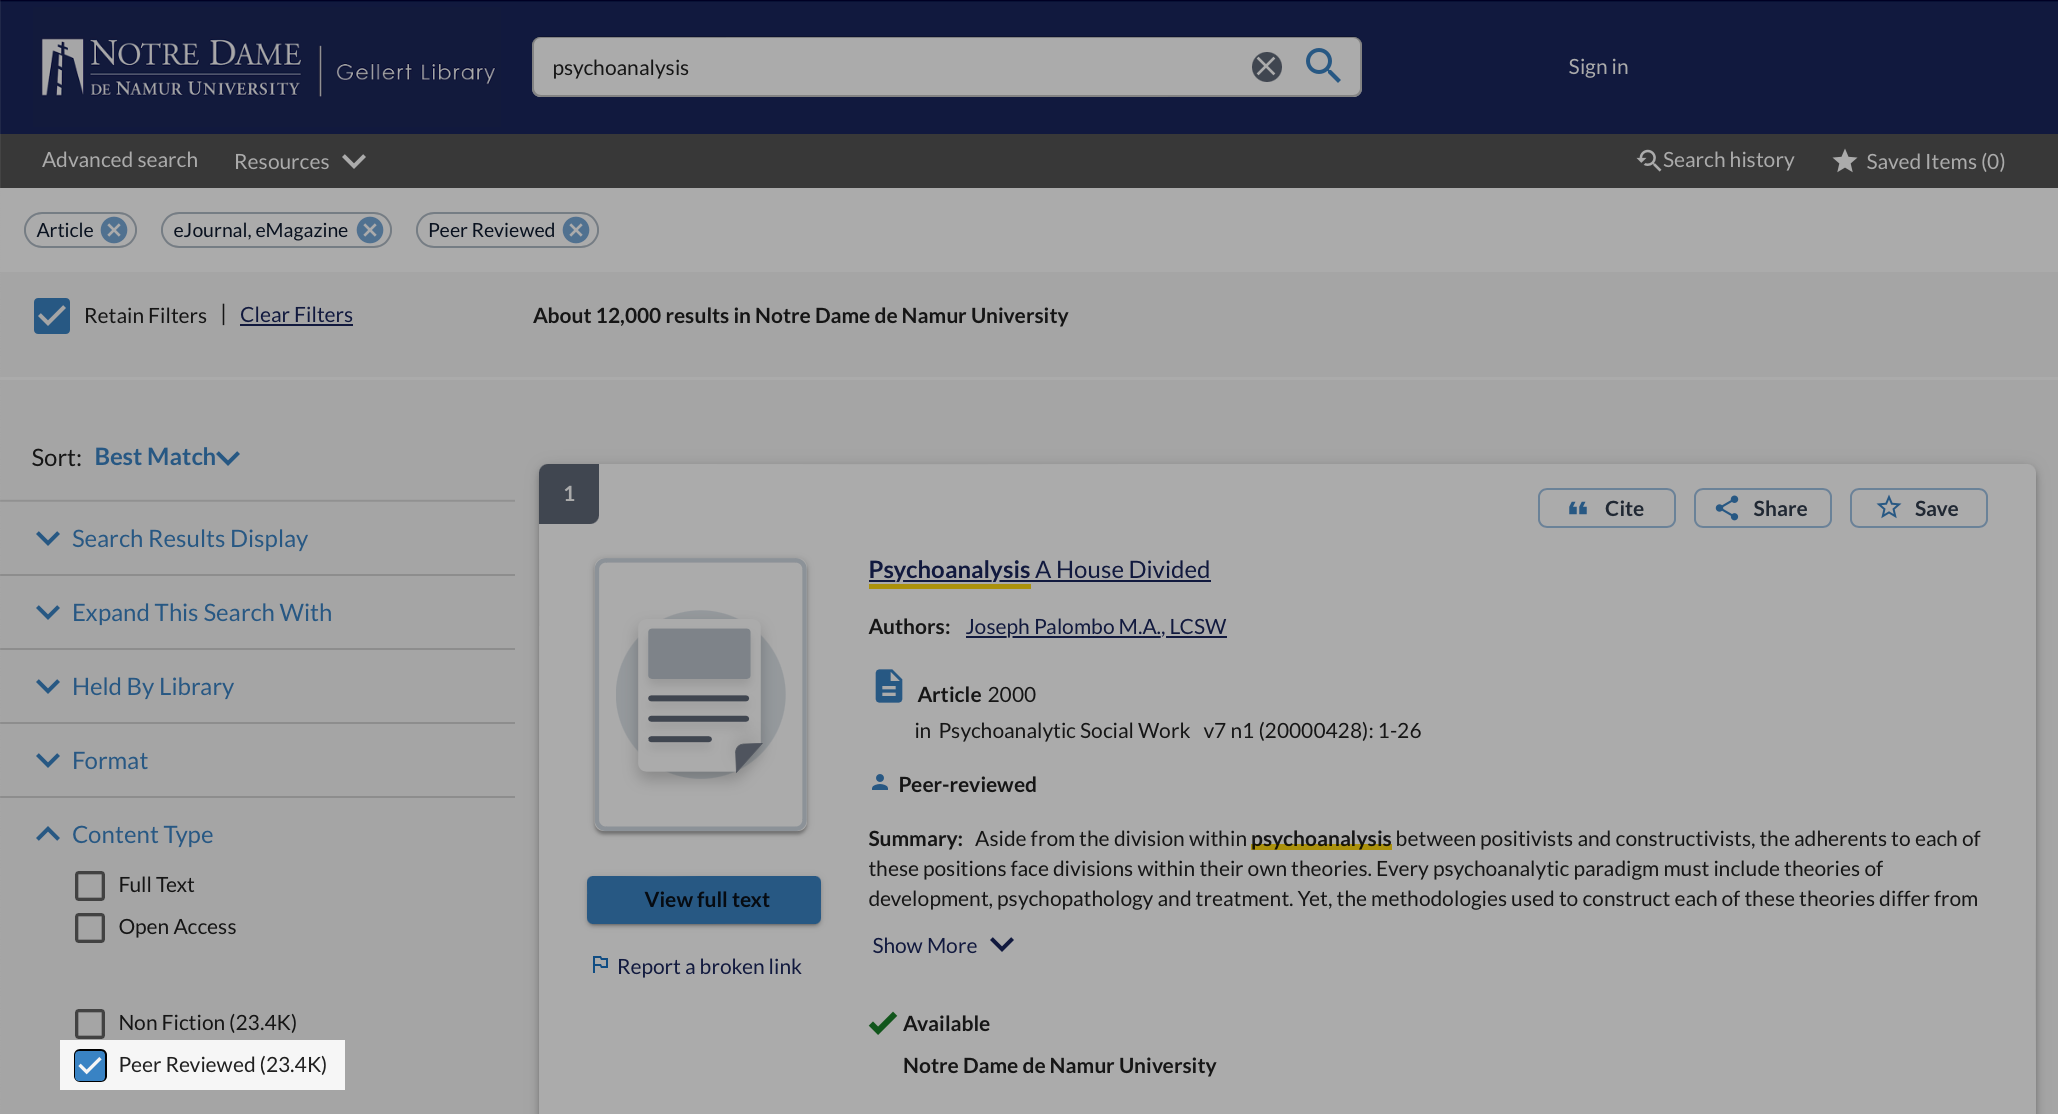The height and width of the screenshot is (1114, 2058).
Task: Share the first result
Action: [1762, 508]
